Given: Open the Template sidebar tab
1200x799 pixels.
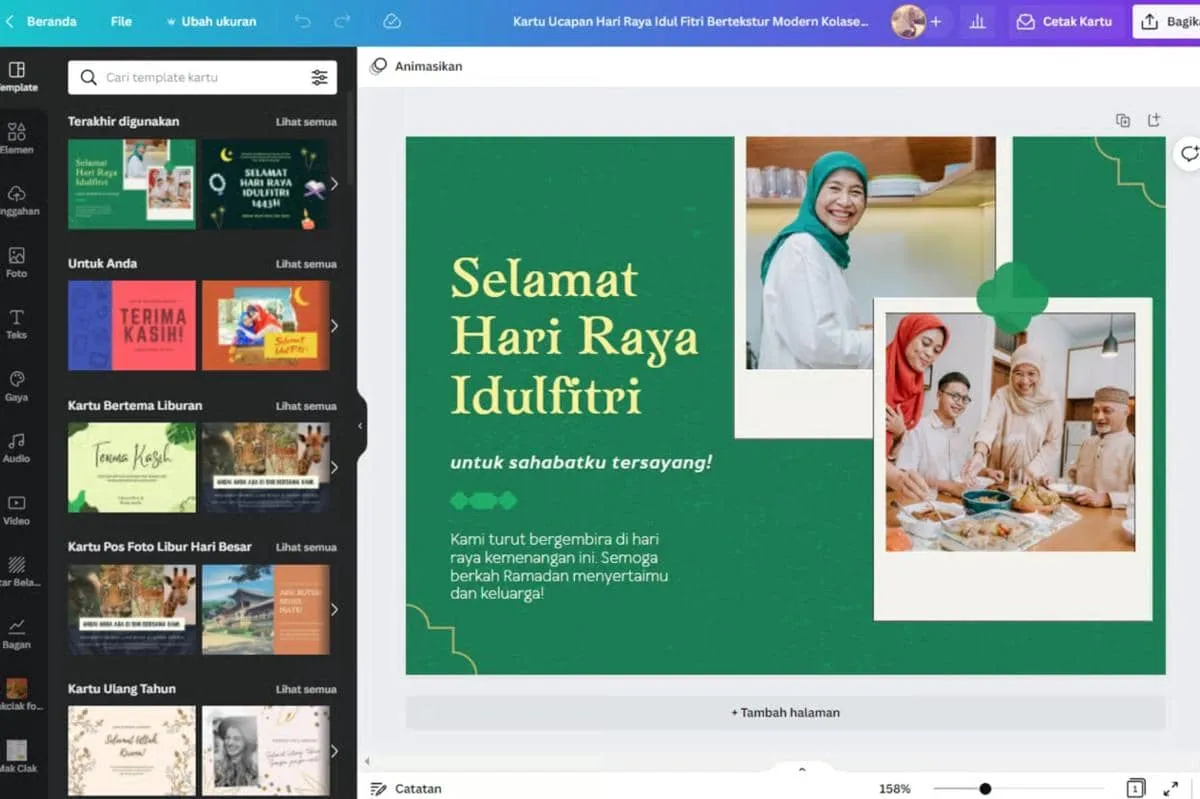Looking at the screenshot, I should (17, 76).
